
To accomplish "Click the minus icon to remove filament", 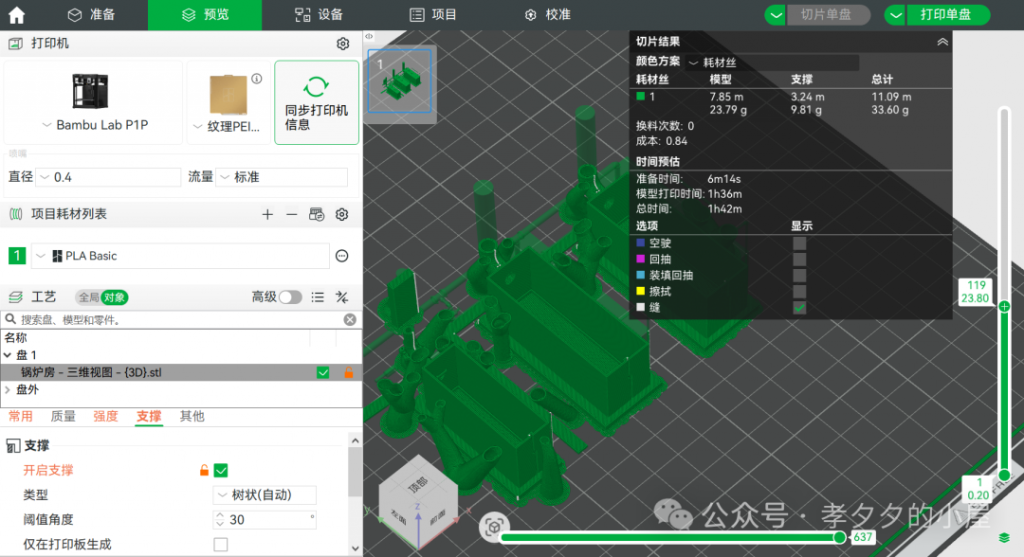I will tap(291, 214).
